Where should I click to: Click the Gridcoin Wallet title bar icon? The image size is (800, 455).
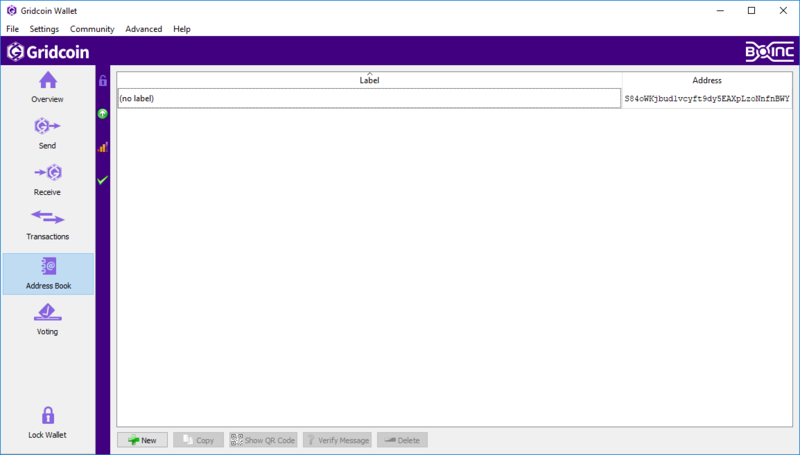click(11, 11)
